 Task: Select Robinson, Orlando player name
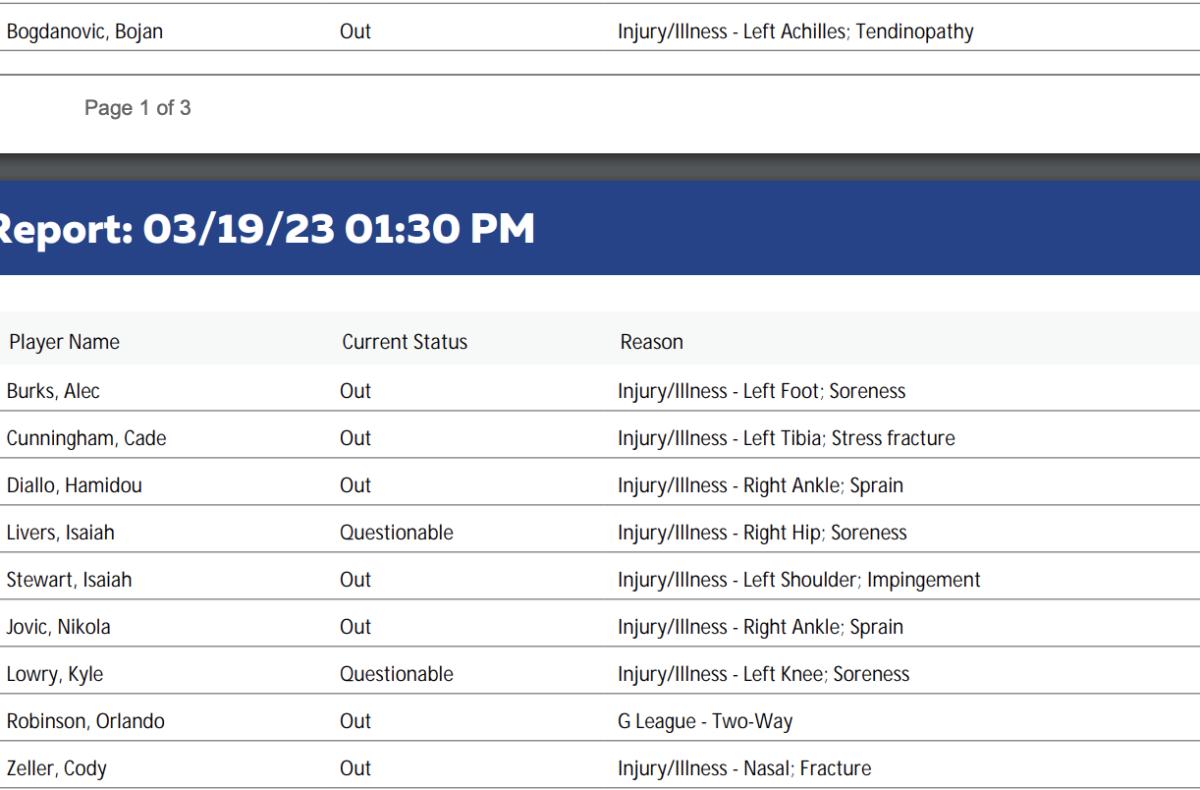(x=85, y=721)
